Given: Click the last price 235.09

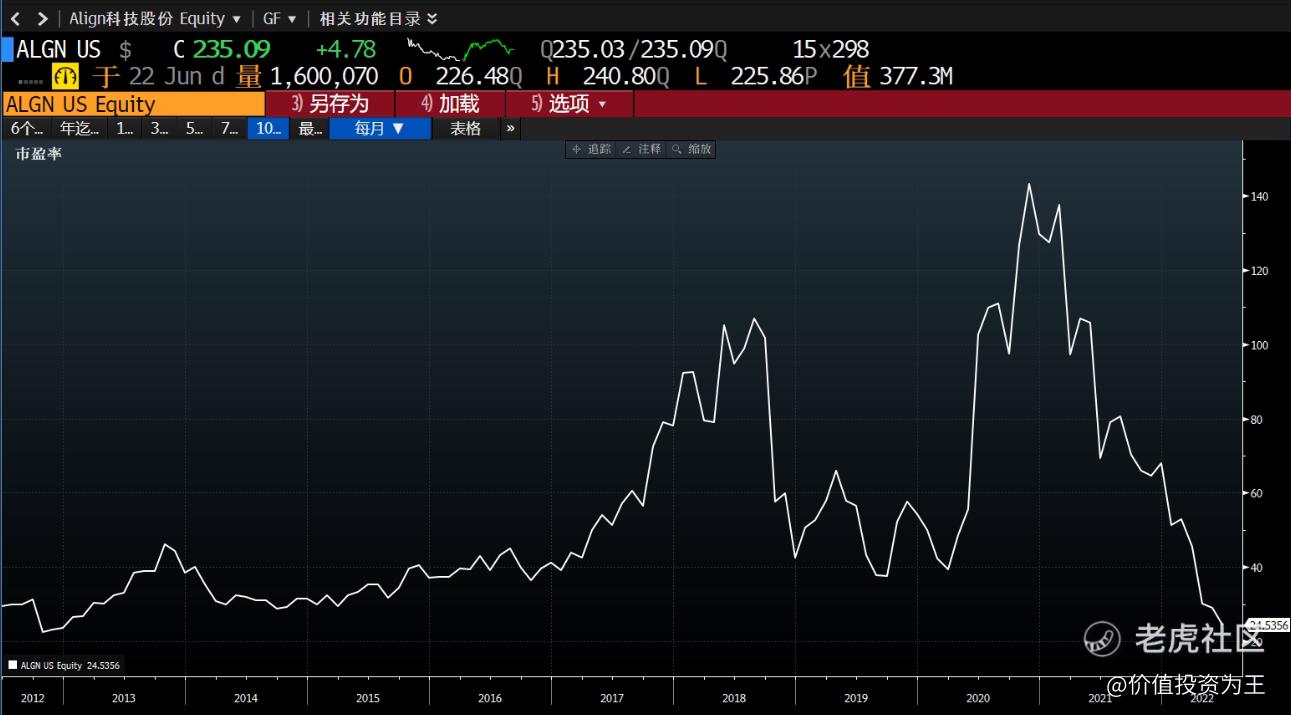Looking at the screenshot, I should coord(231,49).
